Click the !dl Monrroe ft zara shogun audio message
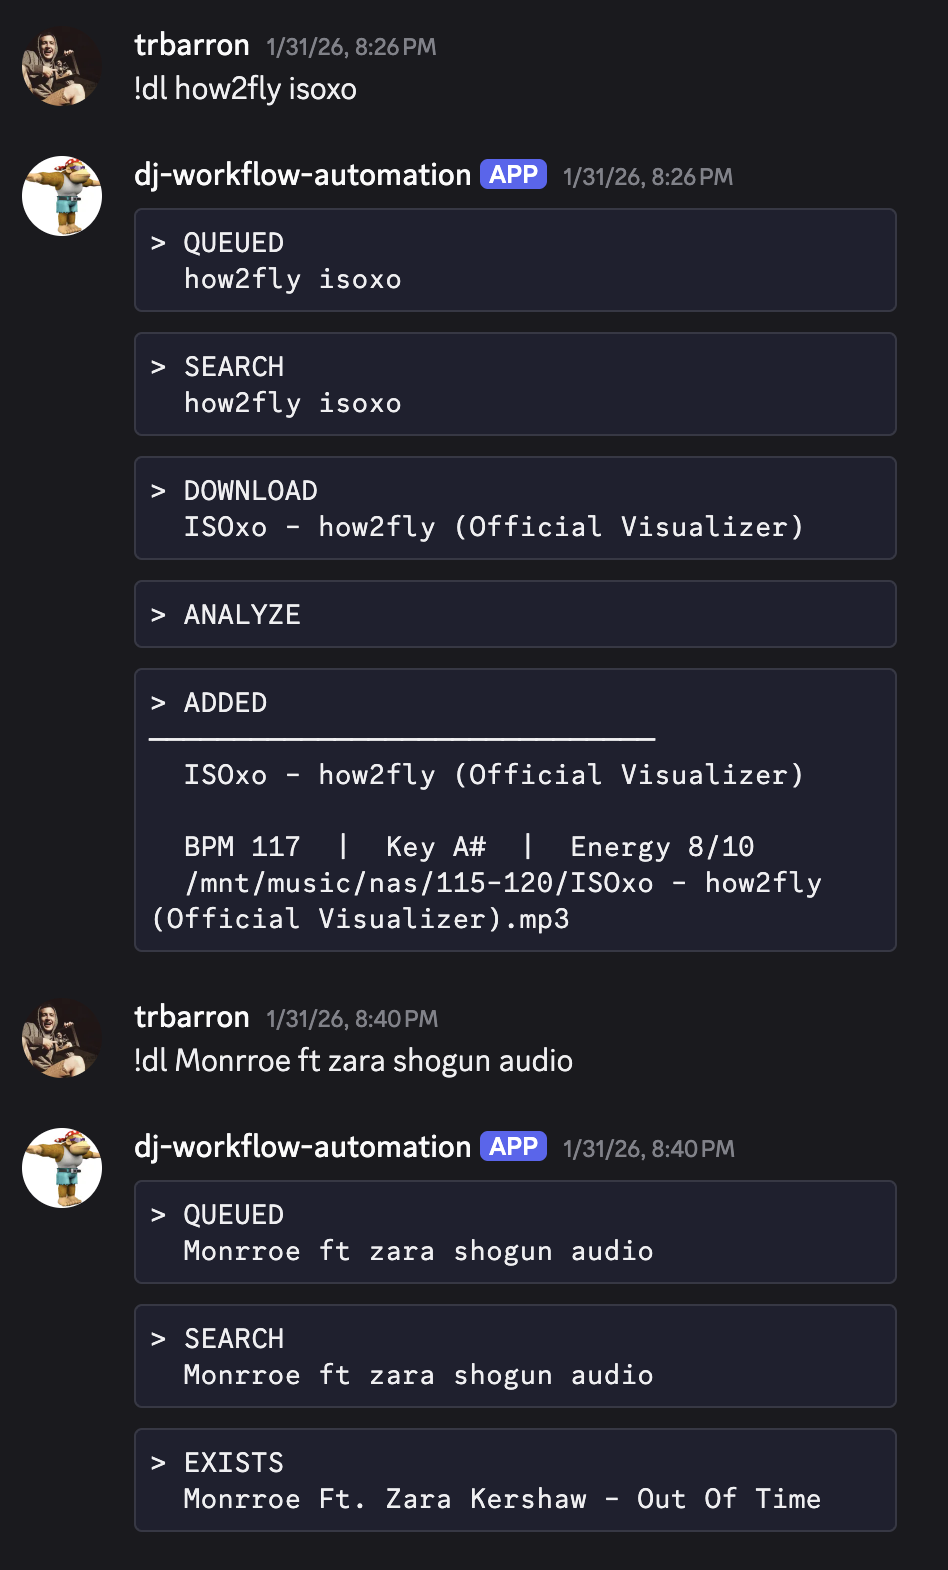The width and height of the screenshot is (948, 1570). (x=353, y=1060)
